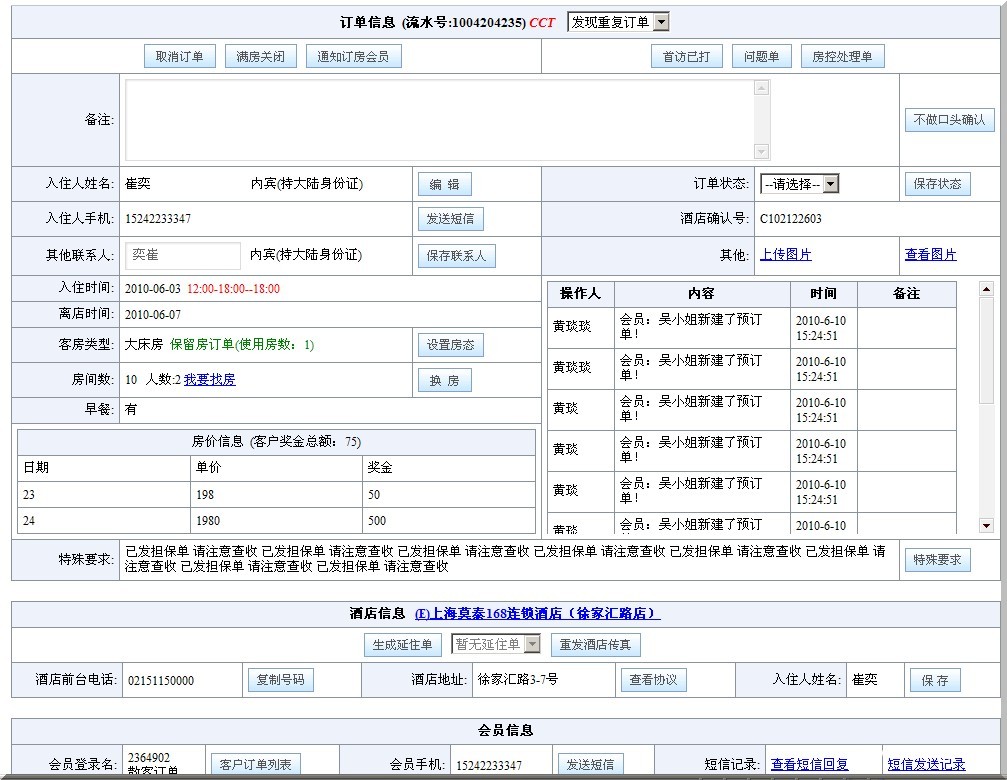Image resolution: width=1007 pixels, height=780 pixels.
Task: Click the bonus 500 cell
Action: click(x=449, y=521)
